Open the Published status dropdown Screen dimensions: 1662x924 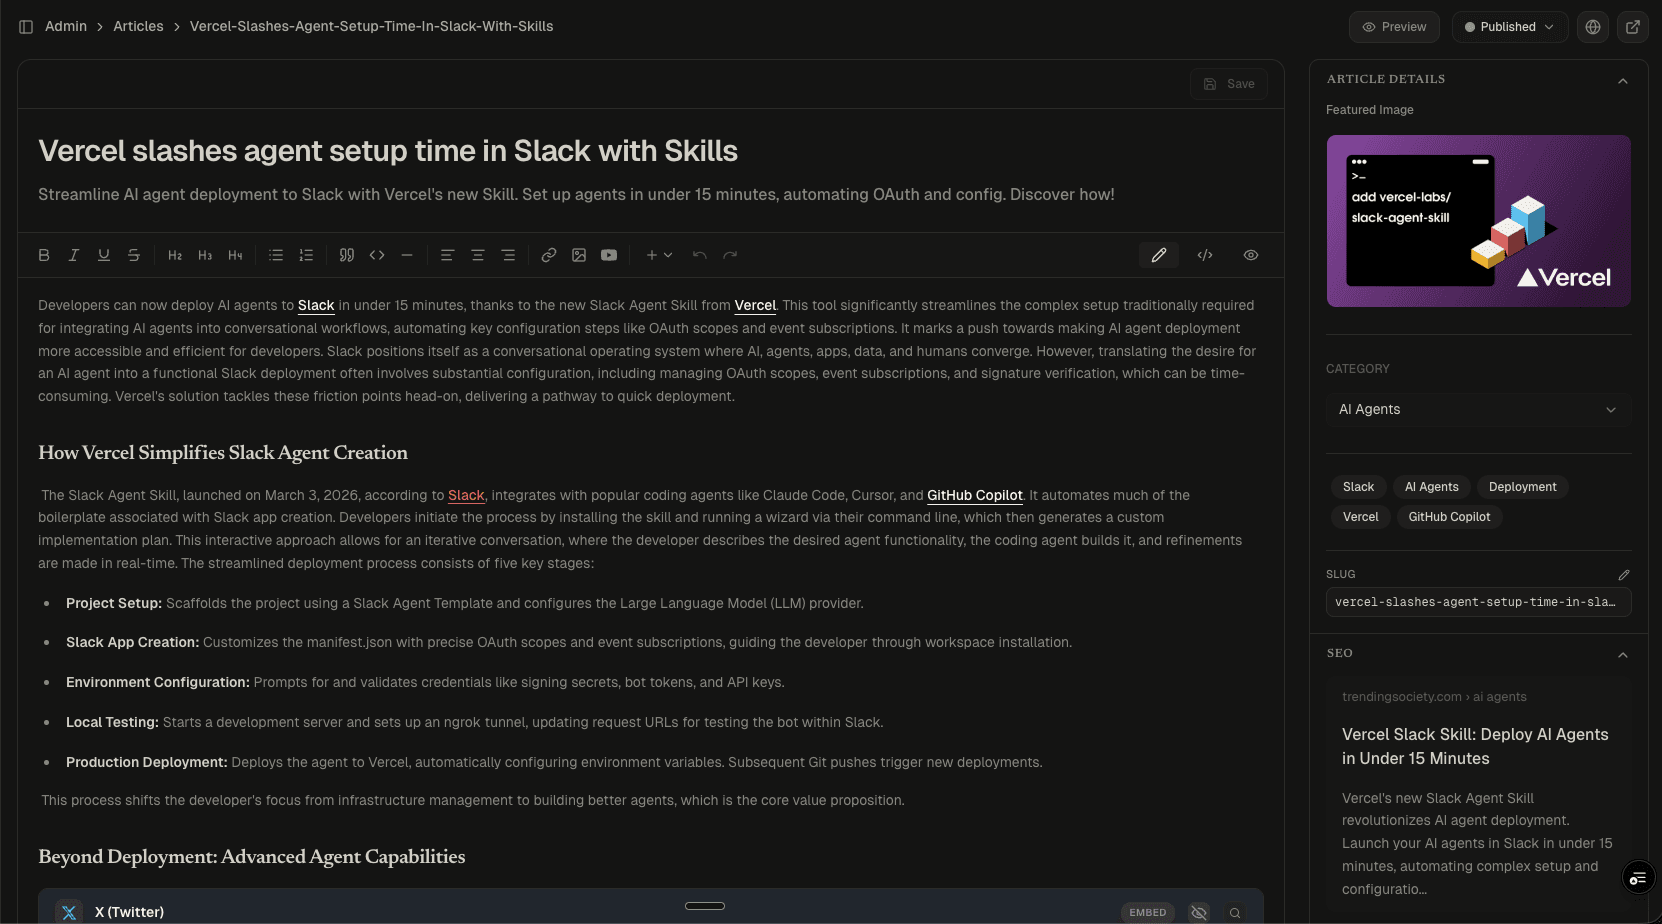[x=1509, y=27]
